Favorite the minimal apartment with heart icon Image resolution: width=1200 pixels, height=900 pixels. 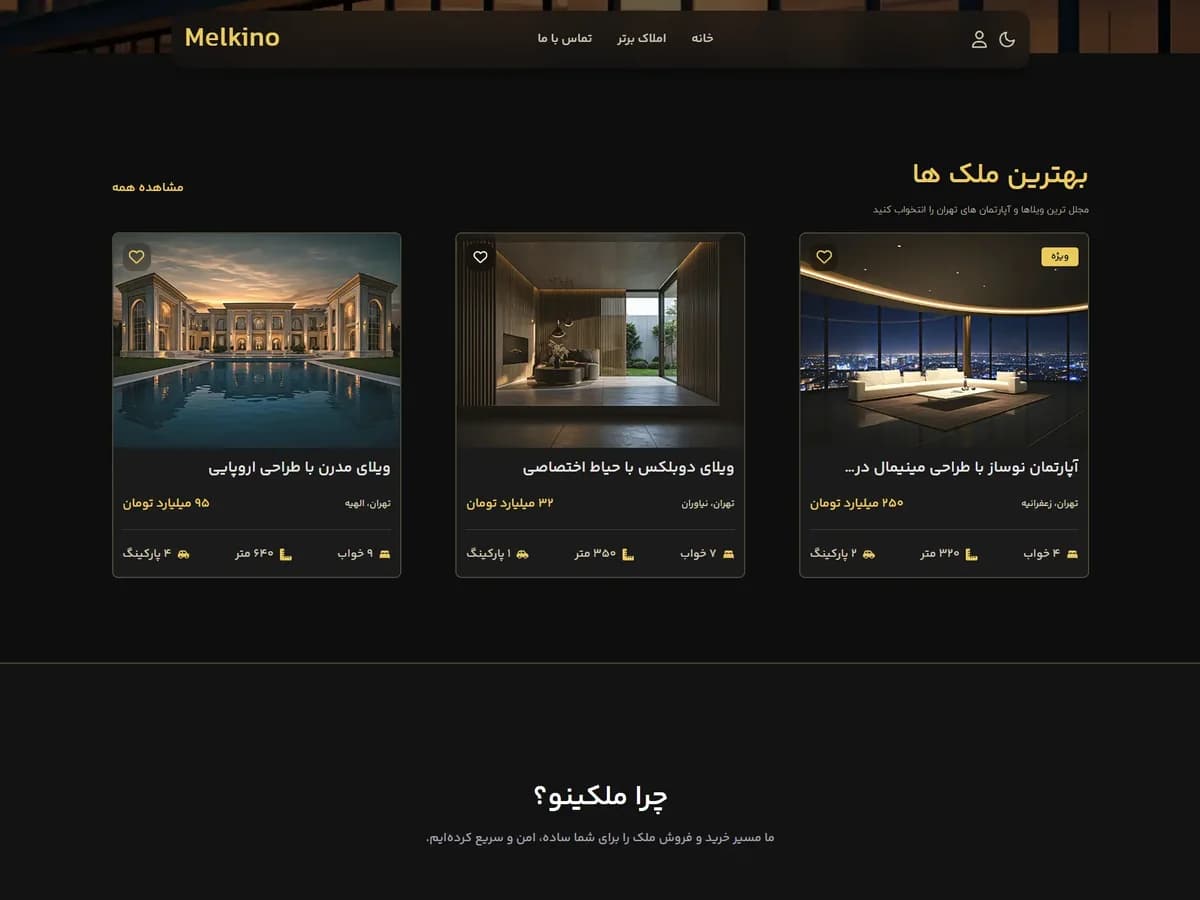tap(824, 257)
